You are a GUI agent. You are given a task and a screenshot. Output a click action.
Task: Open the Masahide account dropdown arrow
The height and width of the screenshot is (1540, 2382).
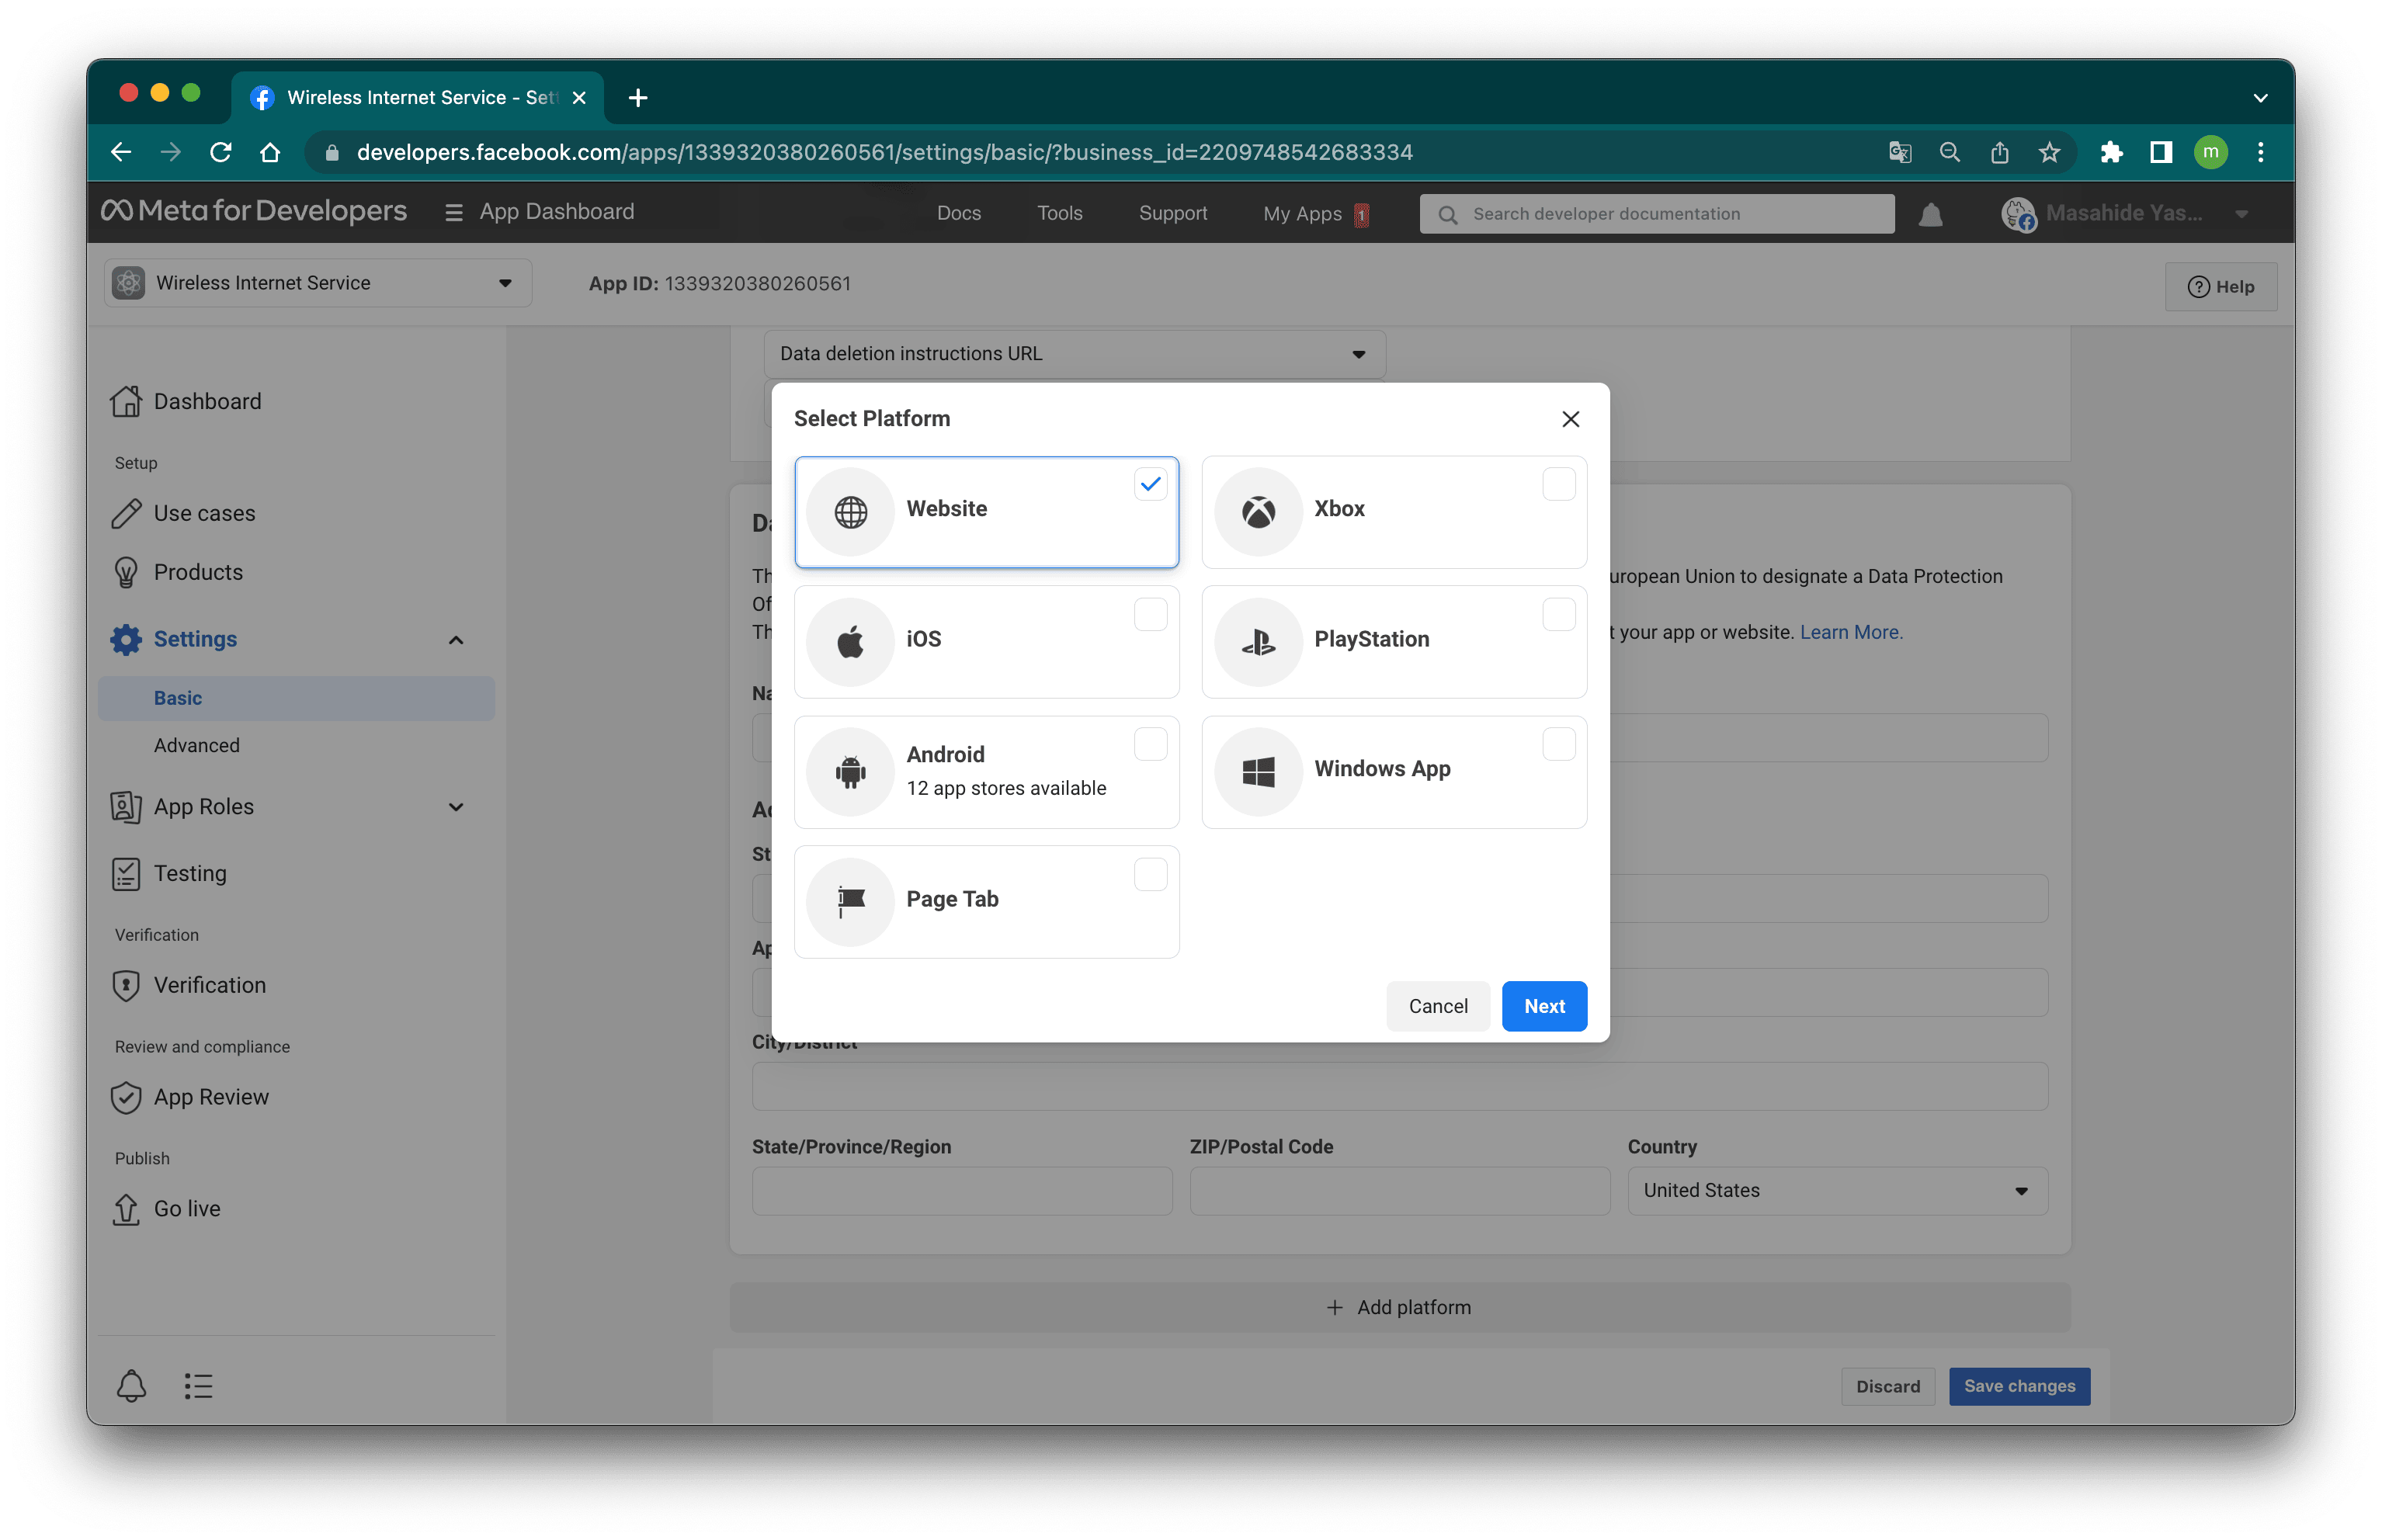tap(2241, 214)
